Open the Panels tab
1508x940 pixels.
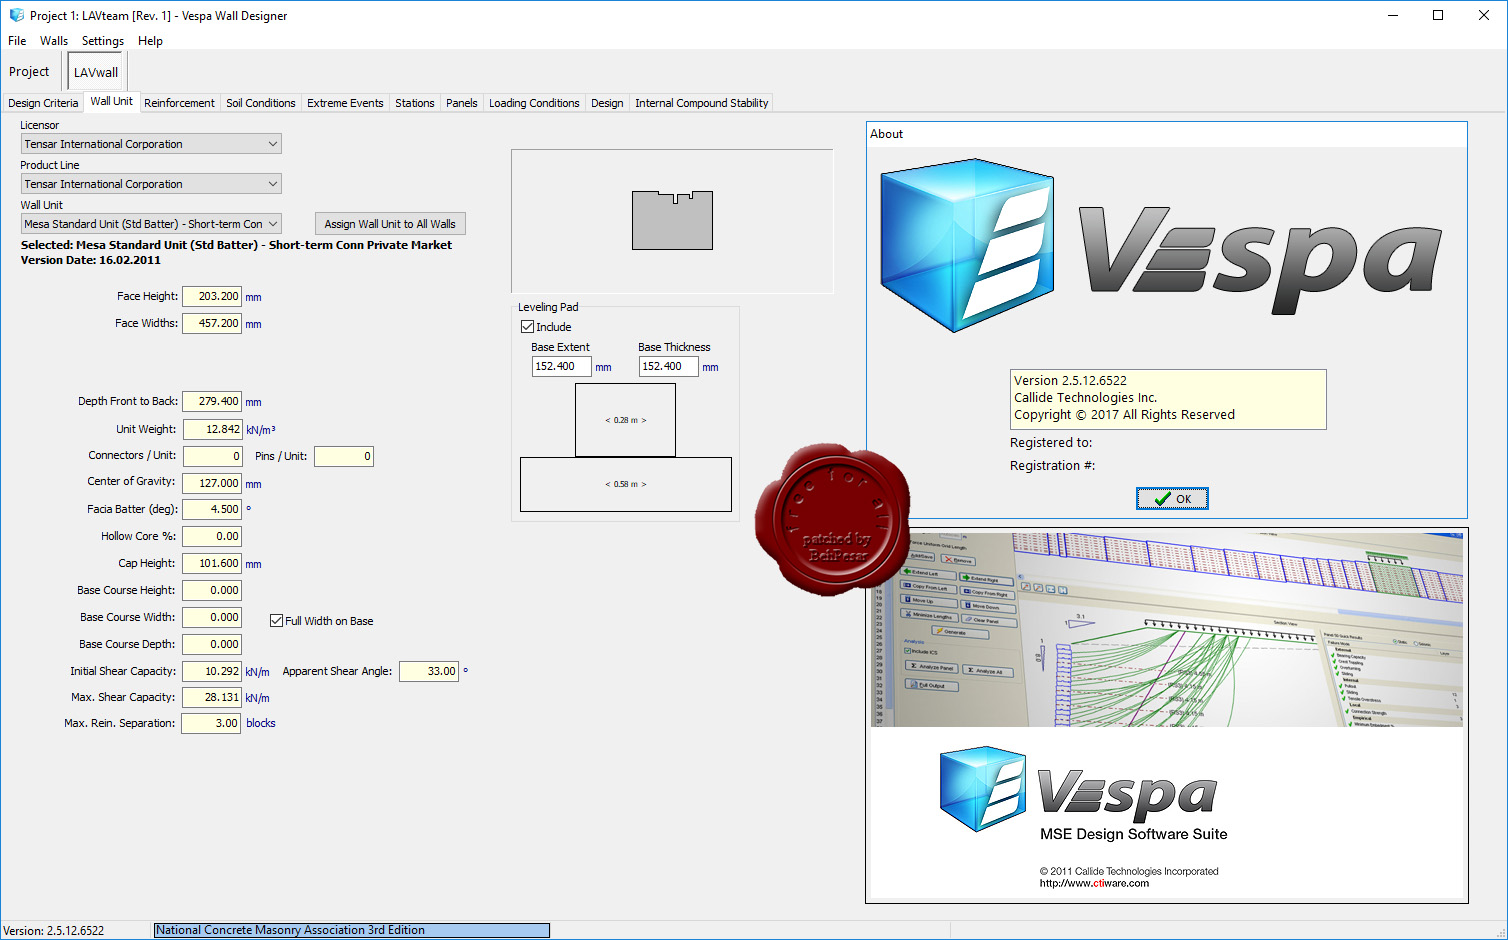point(461,103)
